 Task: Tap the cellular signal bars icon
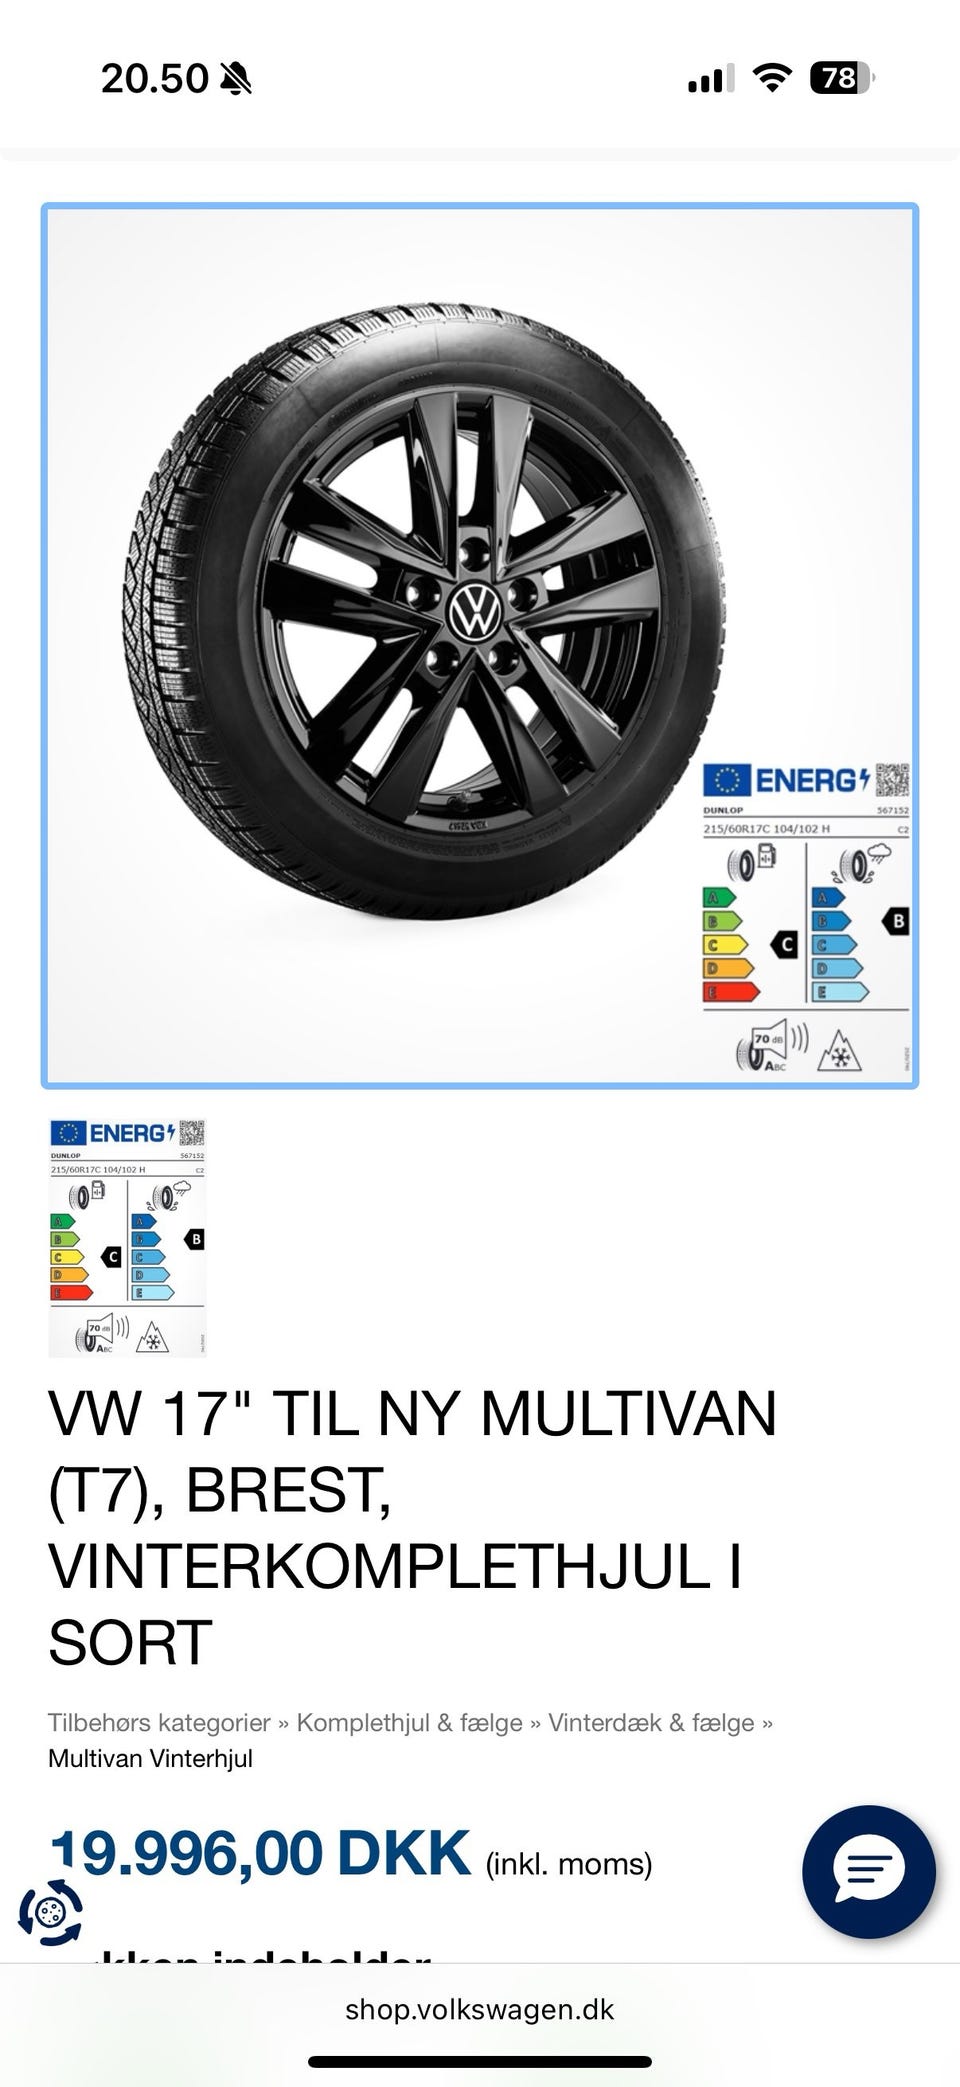click(x=710, y=78)
